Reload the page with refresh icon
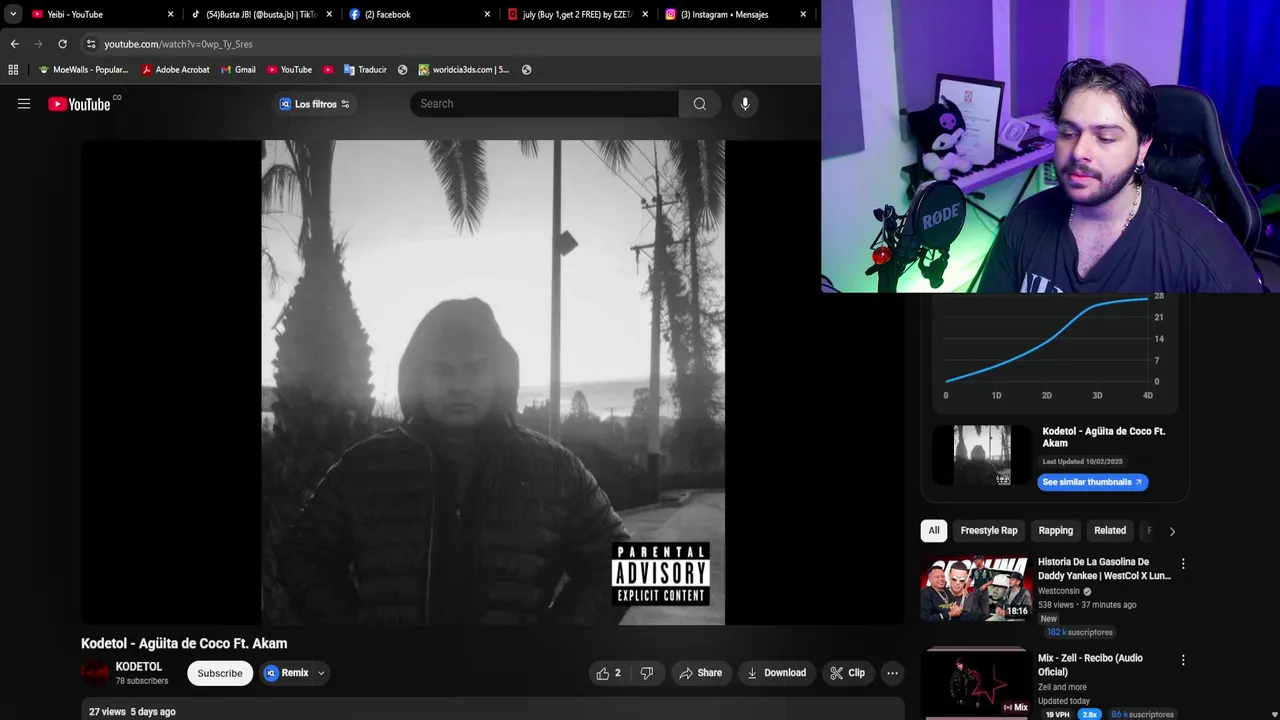1280x720 pixels. tap(62, 44)
